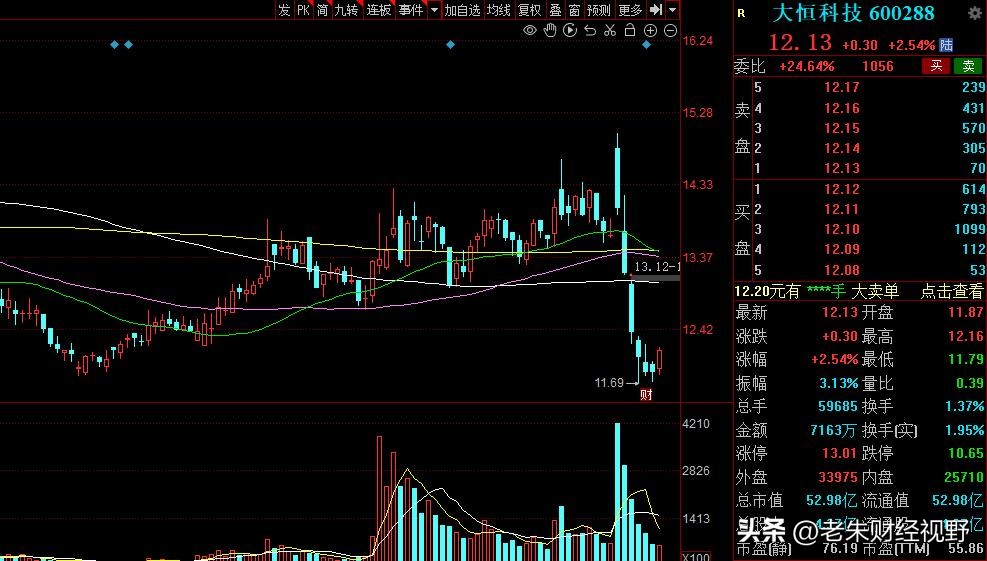
Task: Click the 发 toolbar button
Action: [x=285, y=9]
